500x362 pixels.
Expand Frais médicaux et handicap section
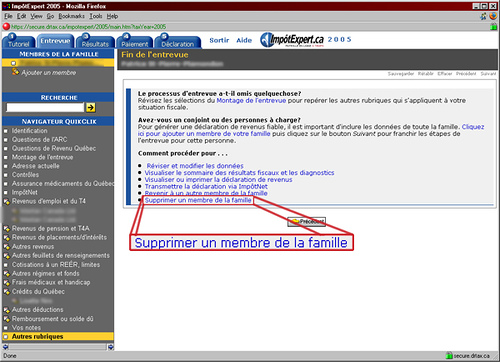pos(6,282)
